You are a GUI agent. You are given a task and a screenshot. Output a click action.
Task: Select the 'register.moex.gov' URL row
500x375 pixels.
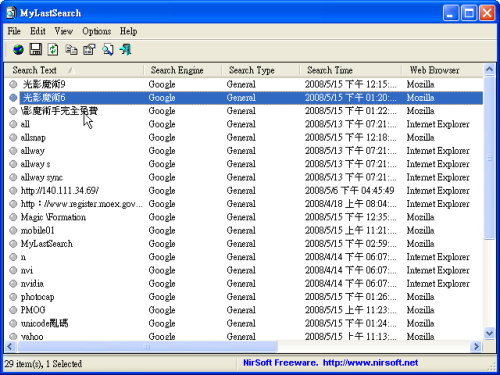pos(244,204)
